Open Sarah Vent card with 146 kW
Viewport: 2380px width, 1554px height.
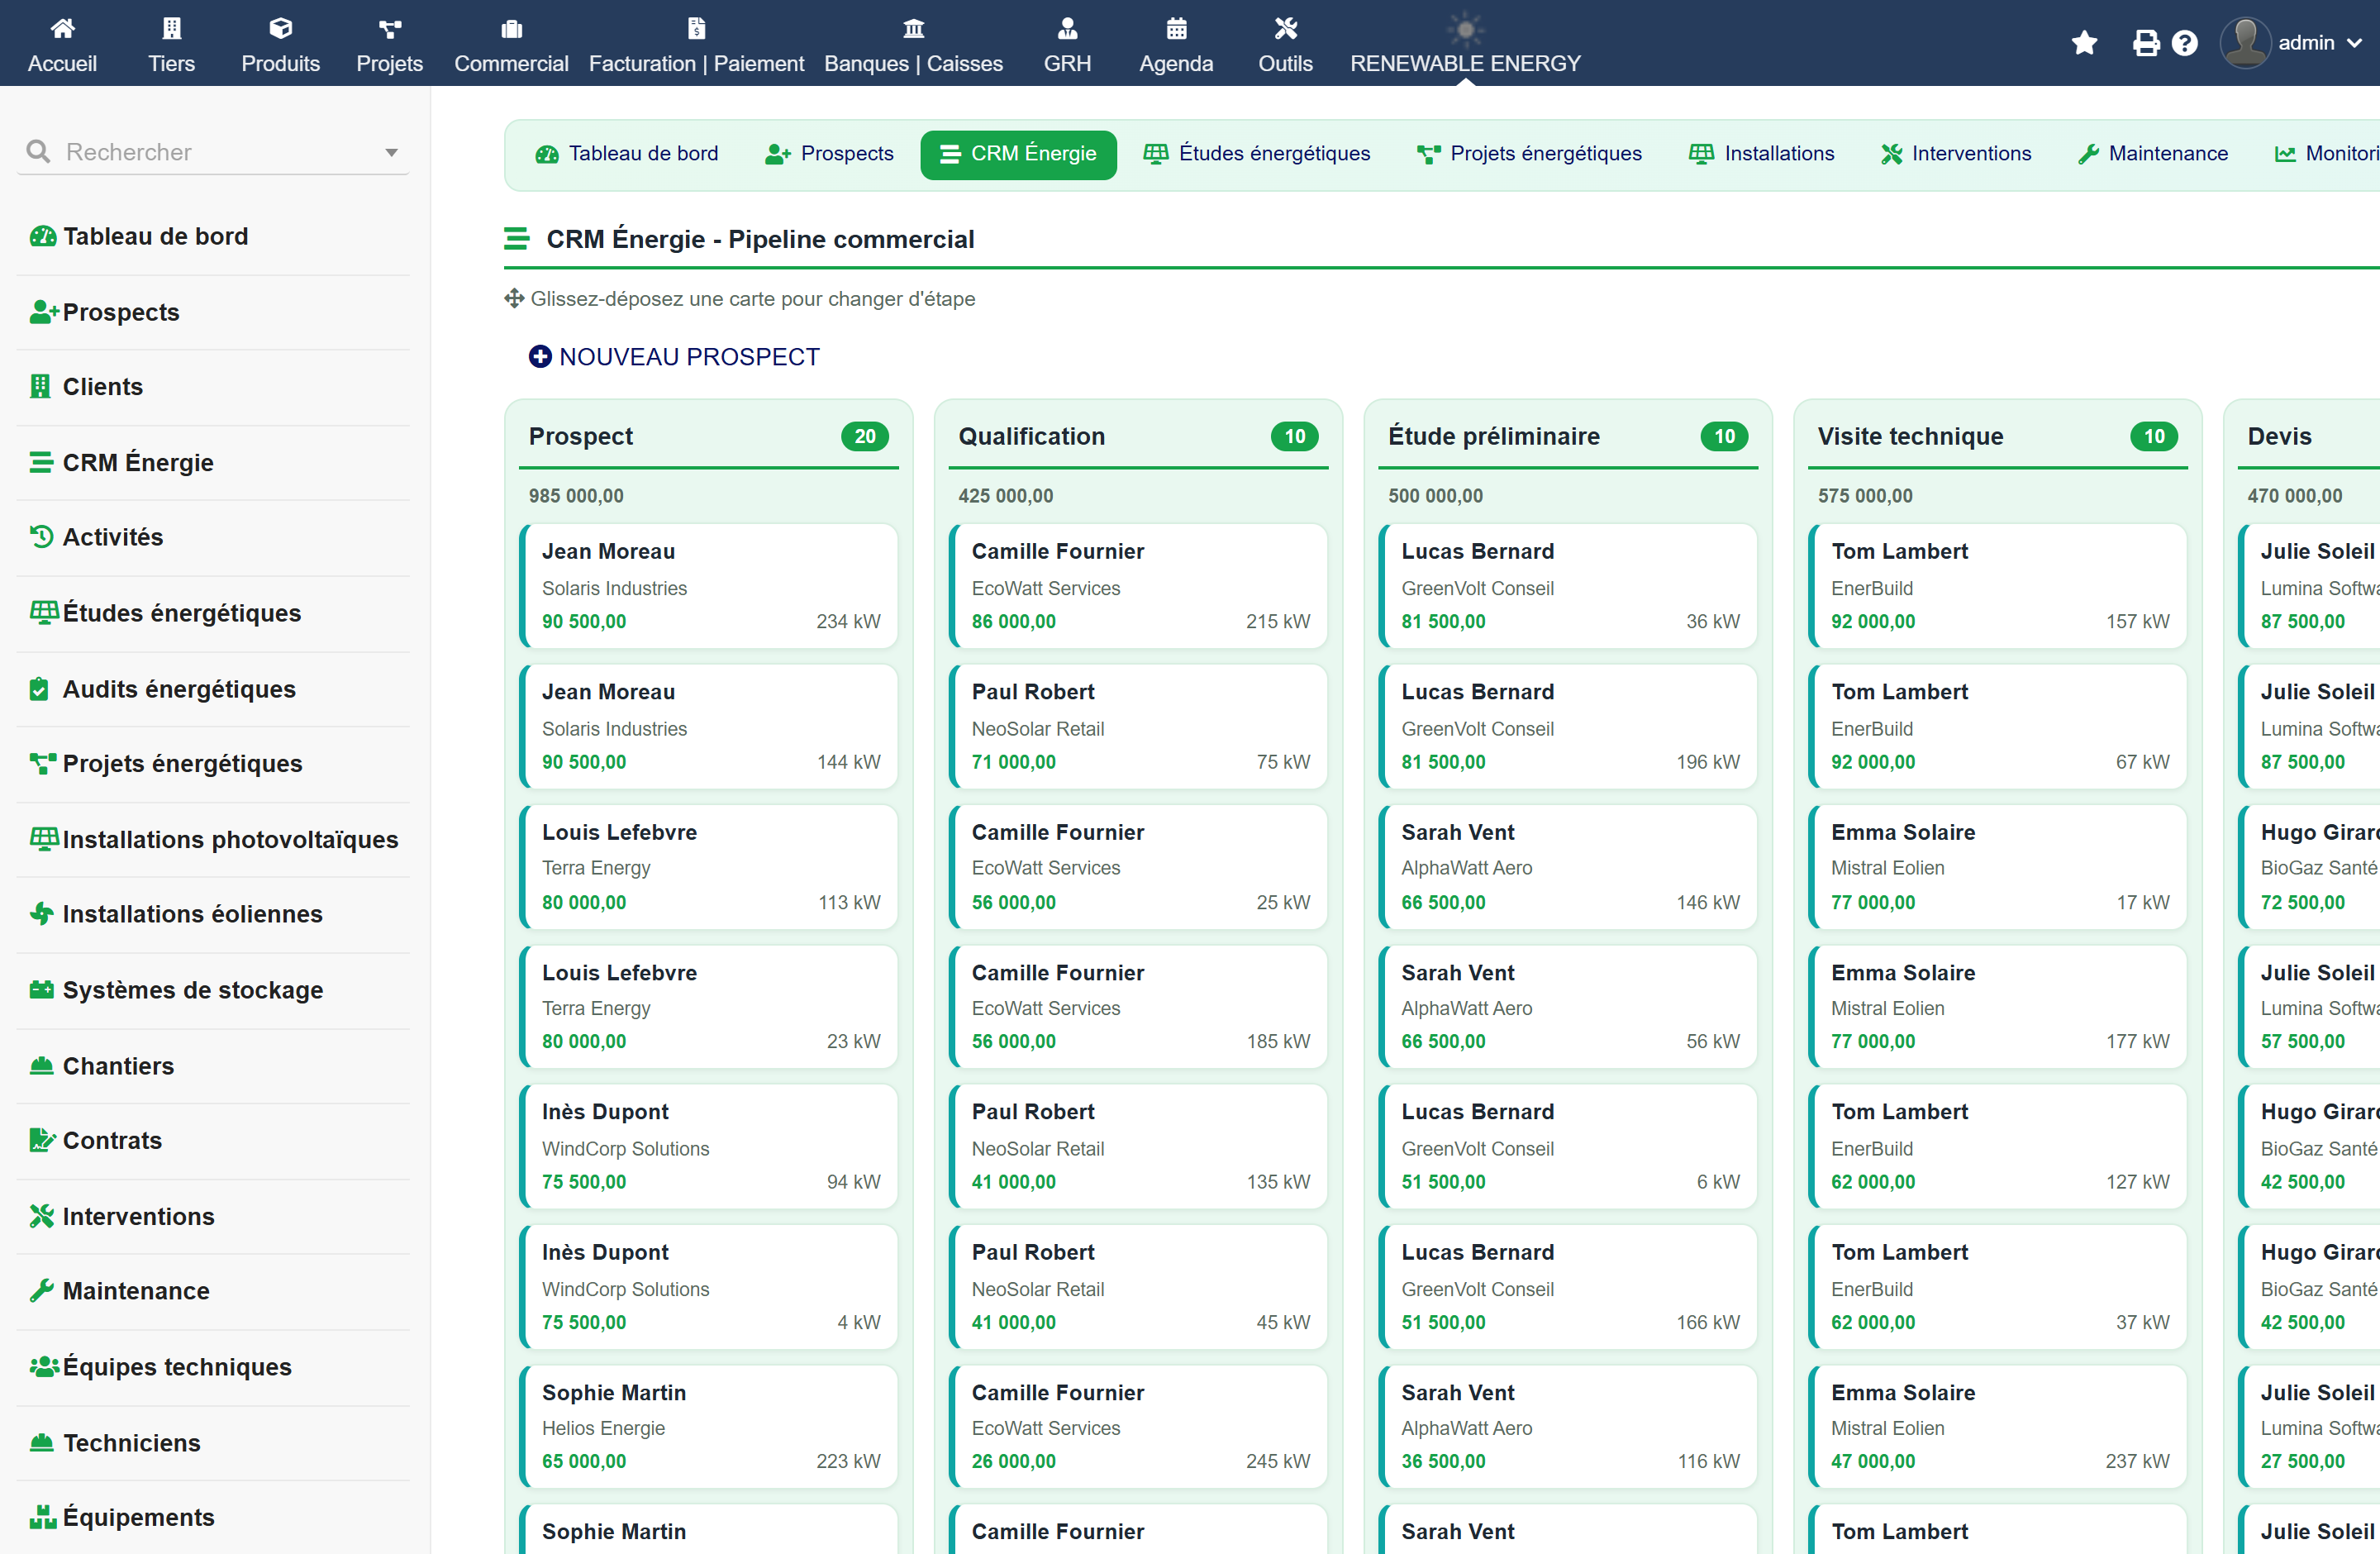pyautogui.click(x=1568, y=867)
